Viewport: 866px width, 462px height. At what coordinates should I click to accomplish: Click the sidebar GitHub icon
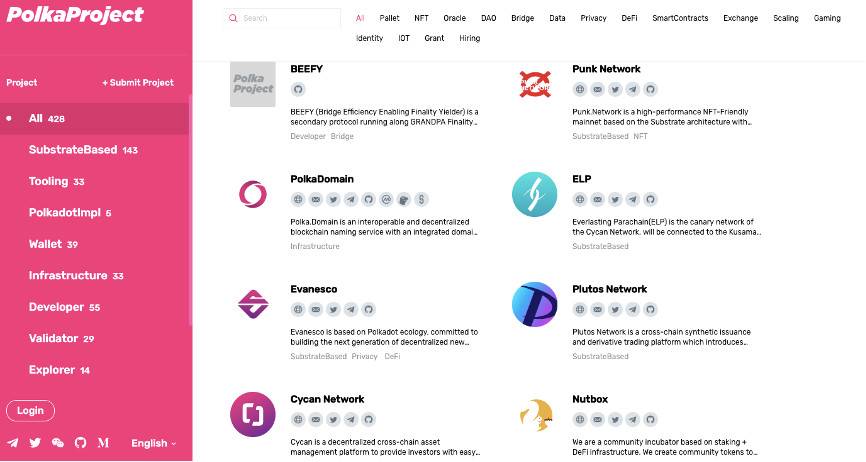tap(81, 442)
